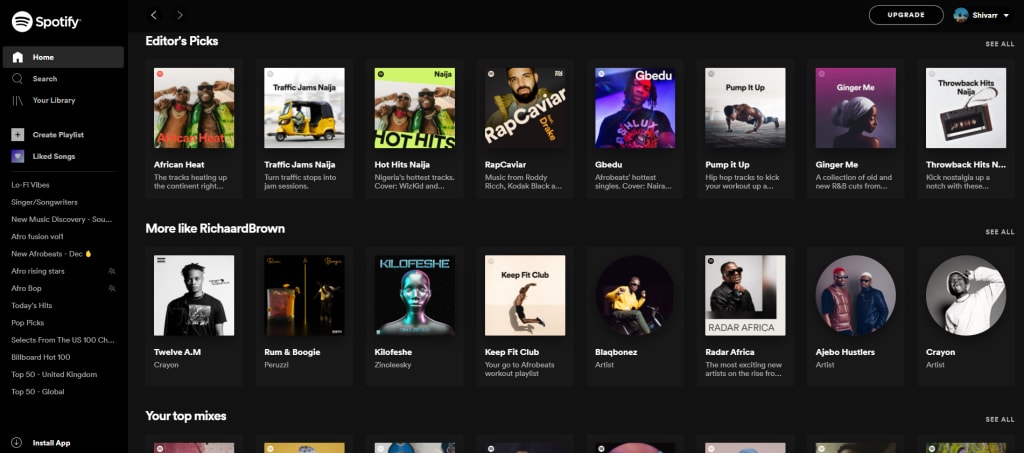
Task: Open Crayon artist round picture
Action: pos(966,295)
